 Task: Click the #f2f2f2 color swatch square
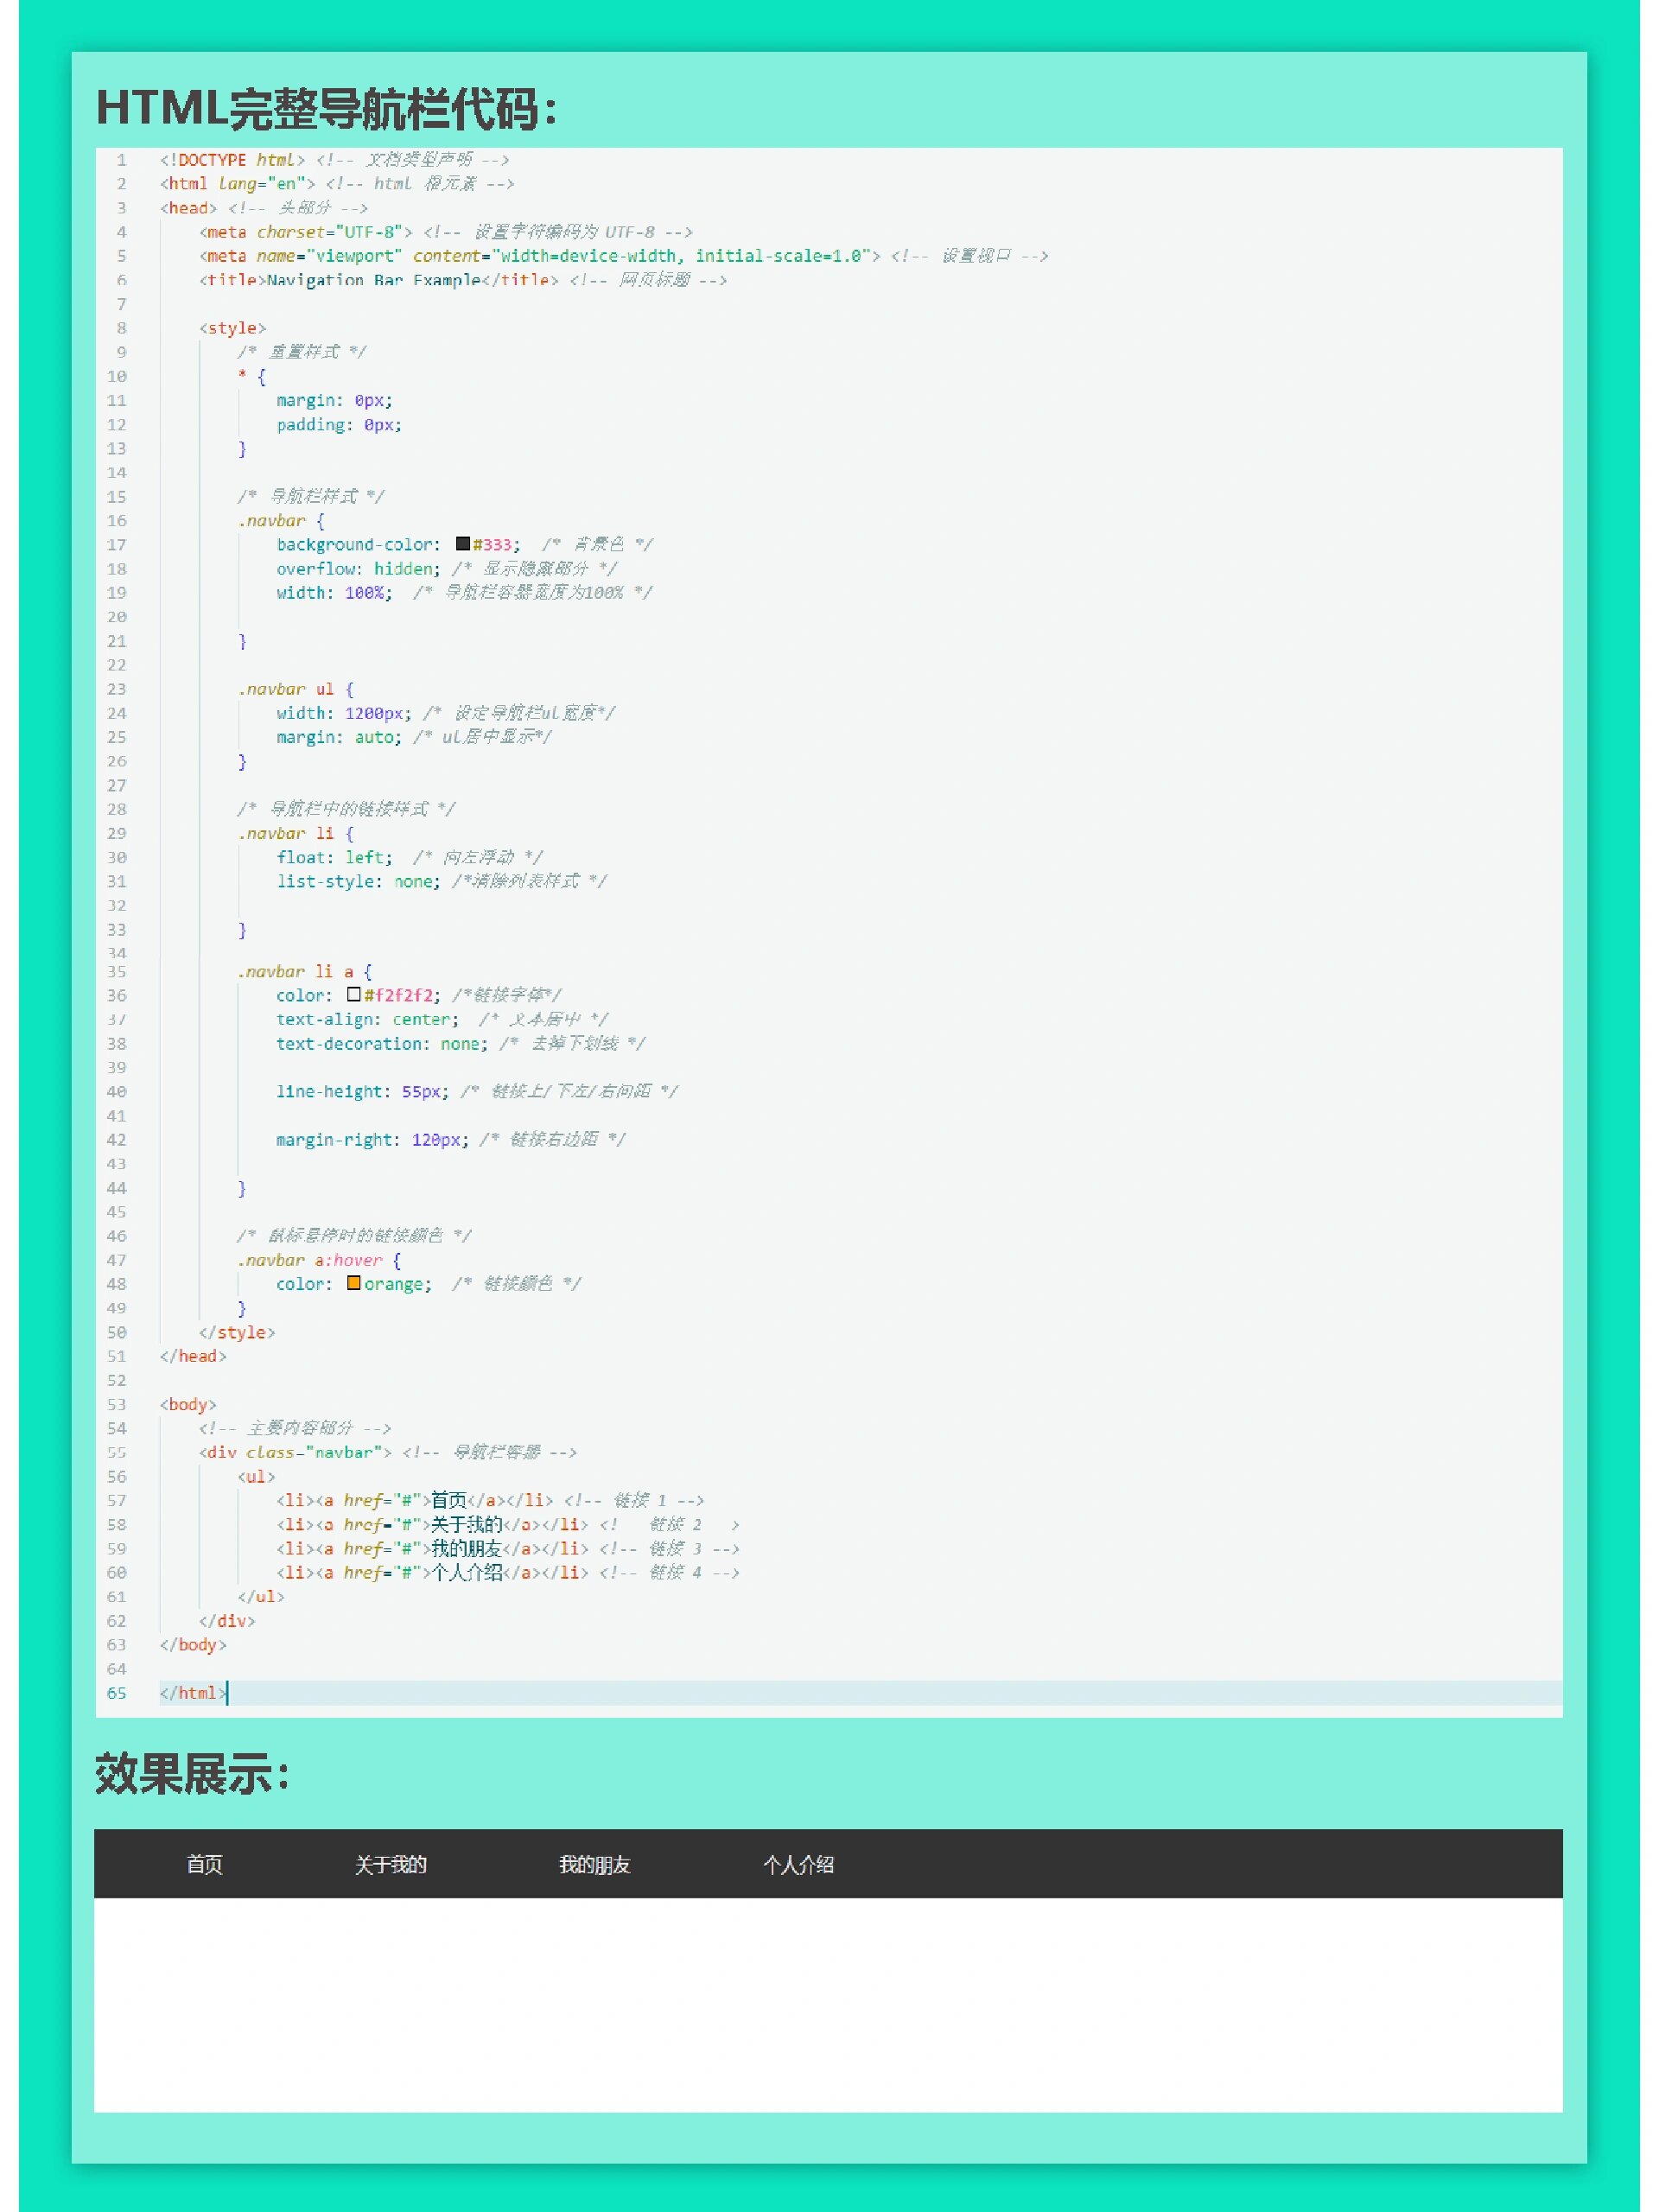[354, 995]
